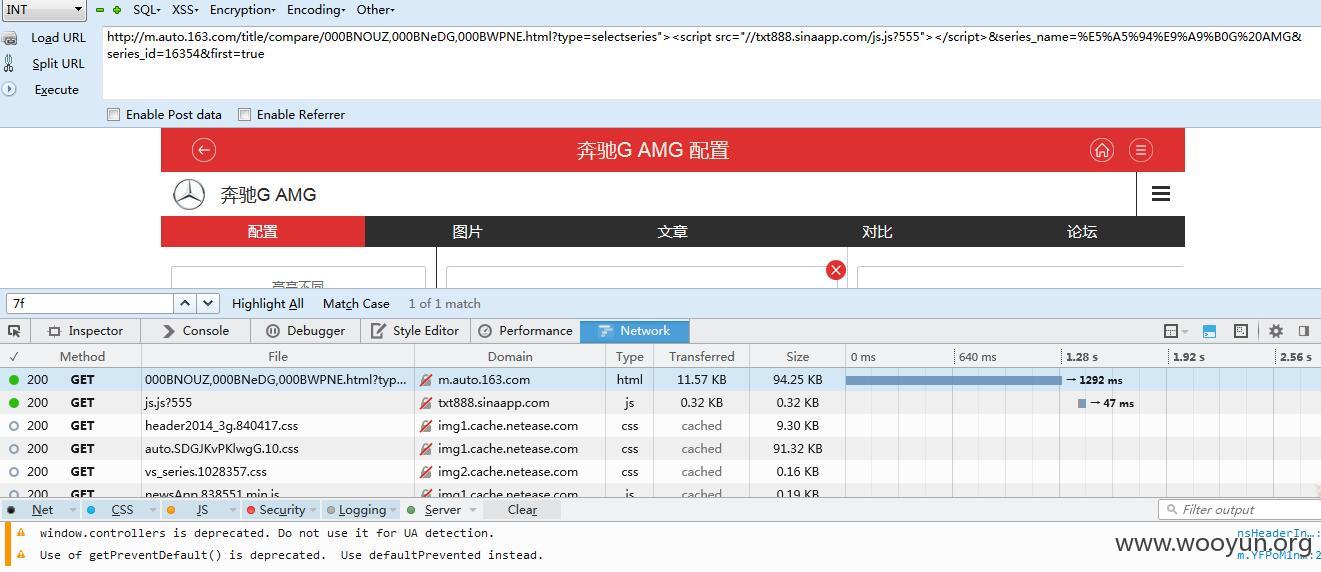Screen dimensions: 1321x572
Task: Open the devtools frame selector icon
Action: coord(1175,331)
